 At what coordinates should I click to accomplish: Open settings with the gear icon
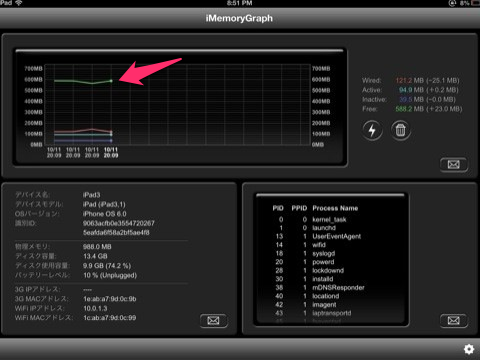click(469, 349)
